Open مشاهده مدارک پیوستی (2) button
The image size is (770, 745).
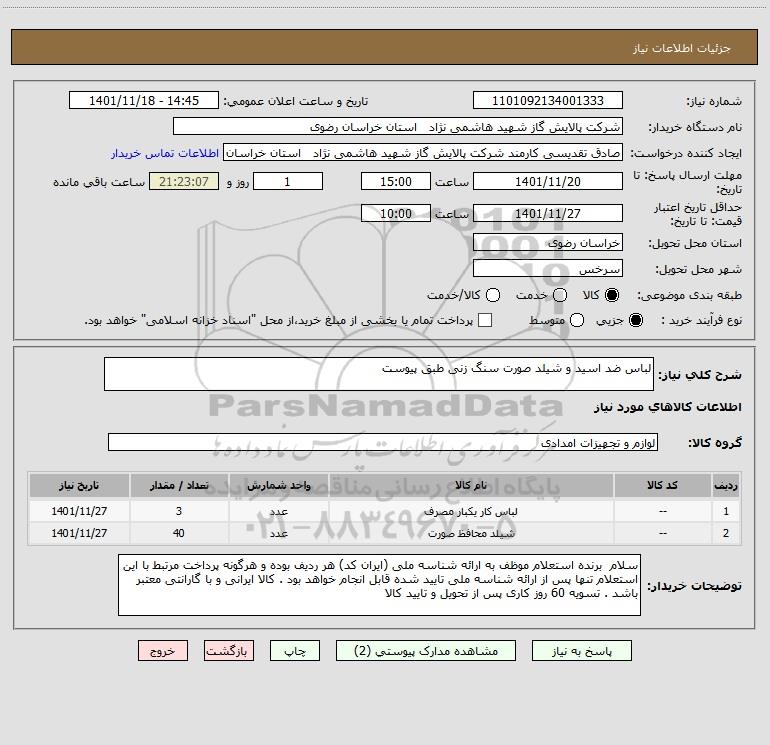pos(426,651)
